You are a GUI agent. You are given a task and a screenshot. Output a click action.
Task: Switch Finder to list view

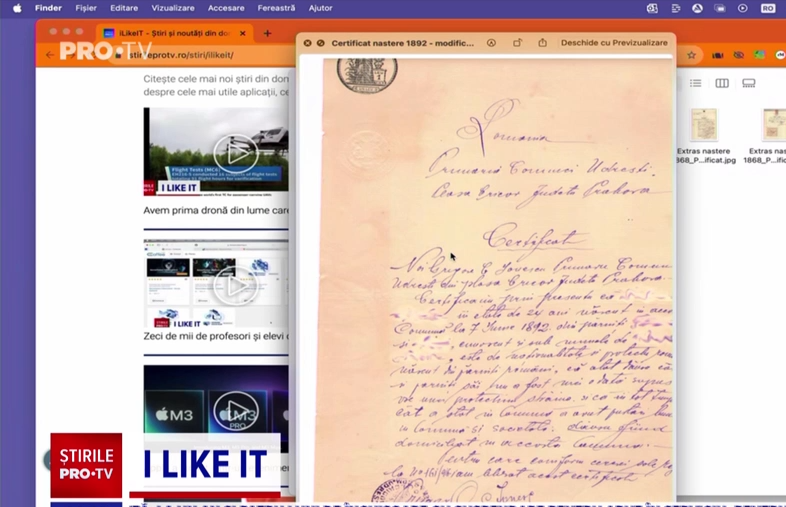tap(696, 83)
